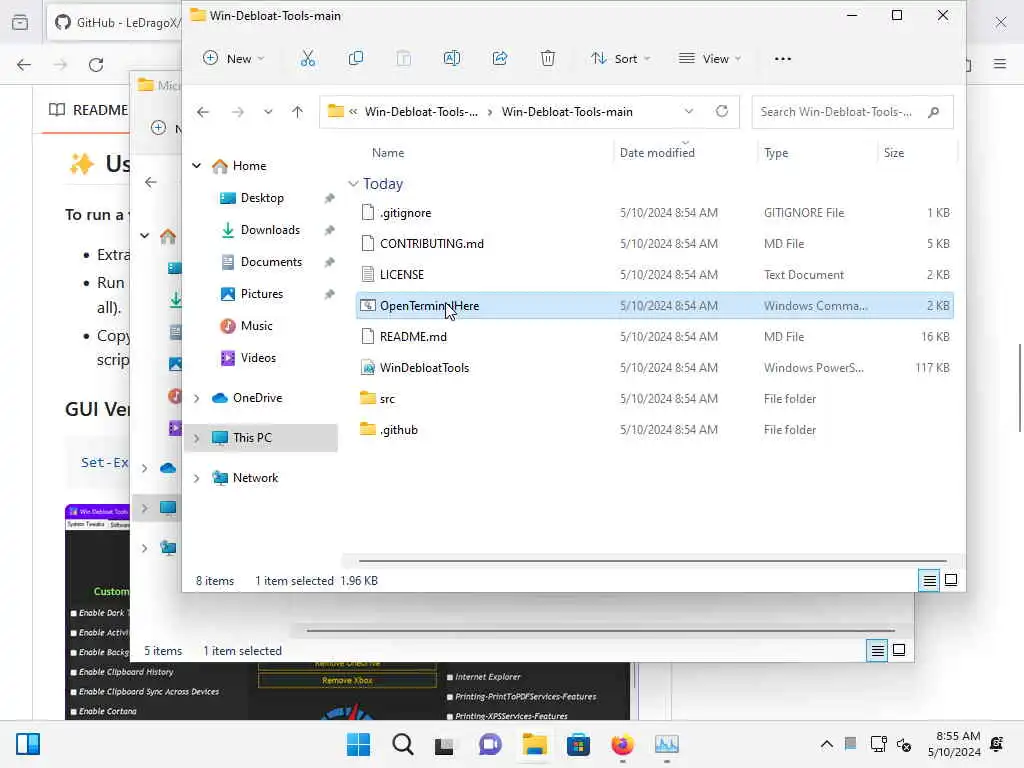Go back in Win-Debloat-Tools-main window

(x=203, y=112)
